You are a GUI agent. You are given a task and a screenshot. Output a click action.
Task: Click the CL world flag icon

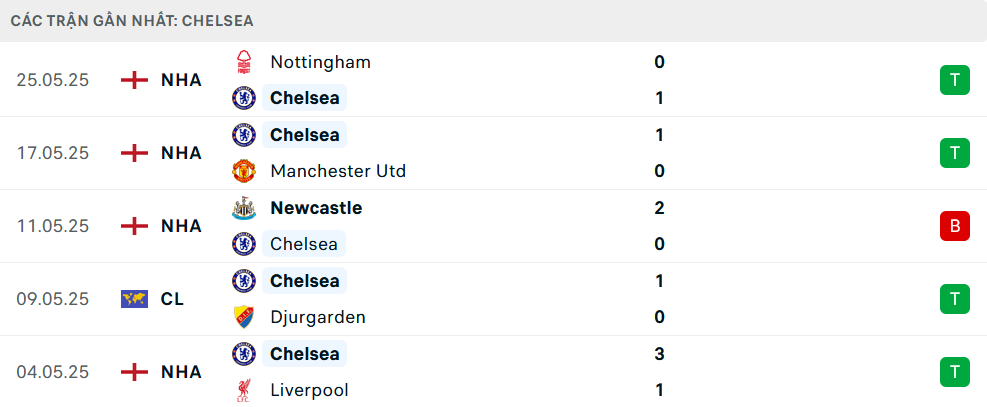click(x=134, y=299)
